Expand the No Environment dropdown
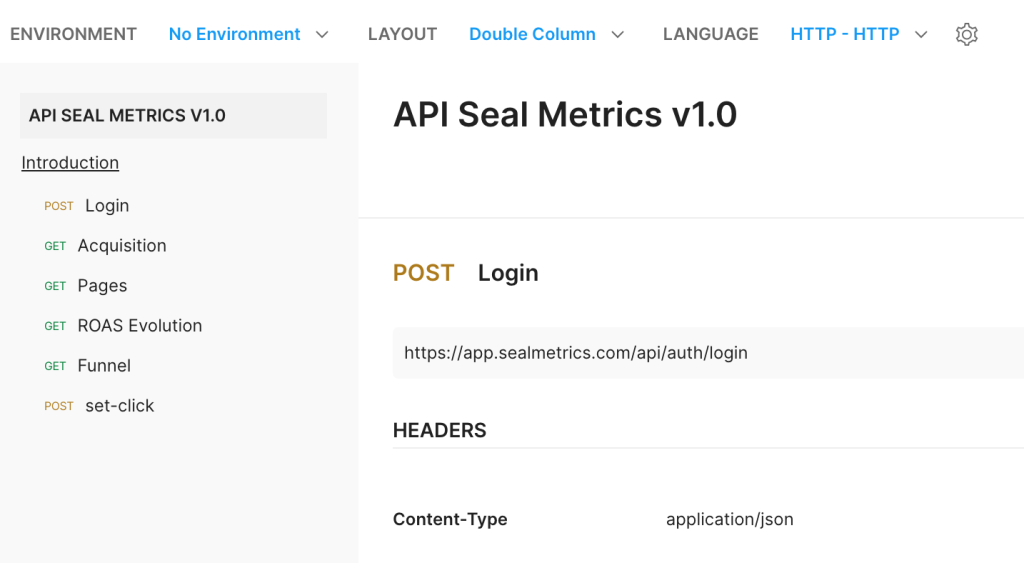This screenshot has width=1024, height=563. click(x=248, y=34)
